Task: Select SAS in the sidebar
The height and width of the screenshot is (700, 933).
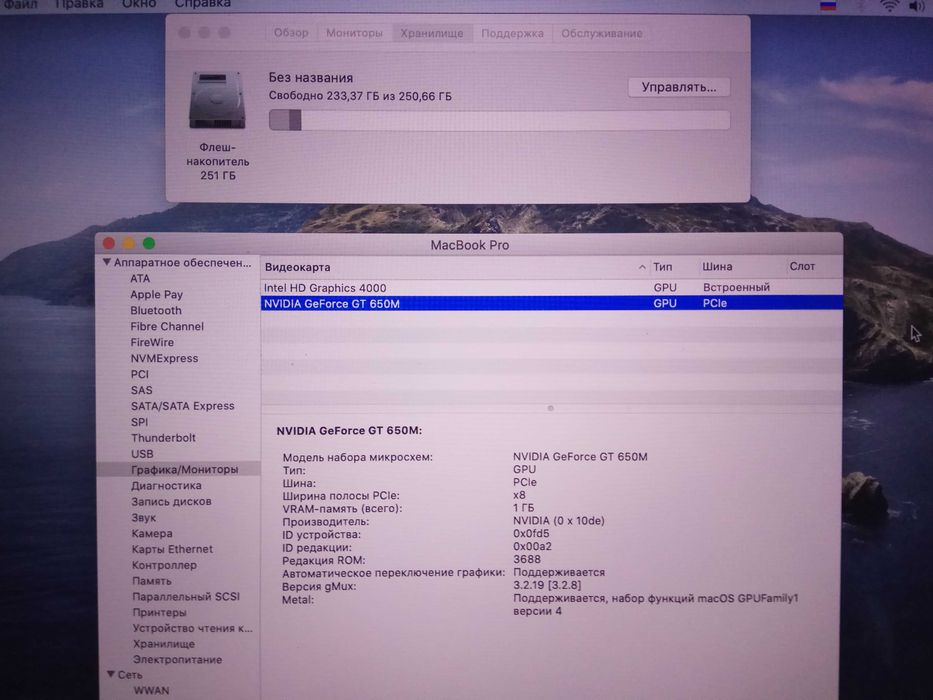Action: [142, 390]
